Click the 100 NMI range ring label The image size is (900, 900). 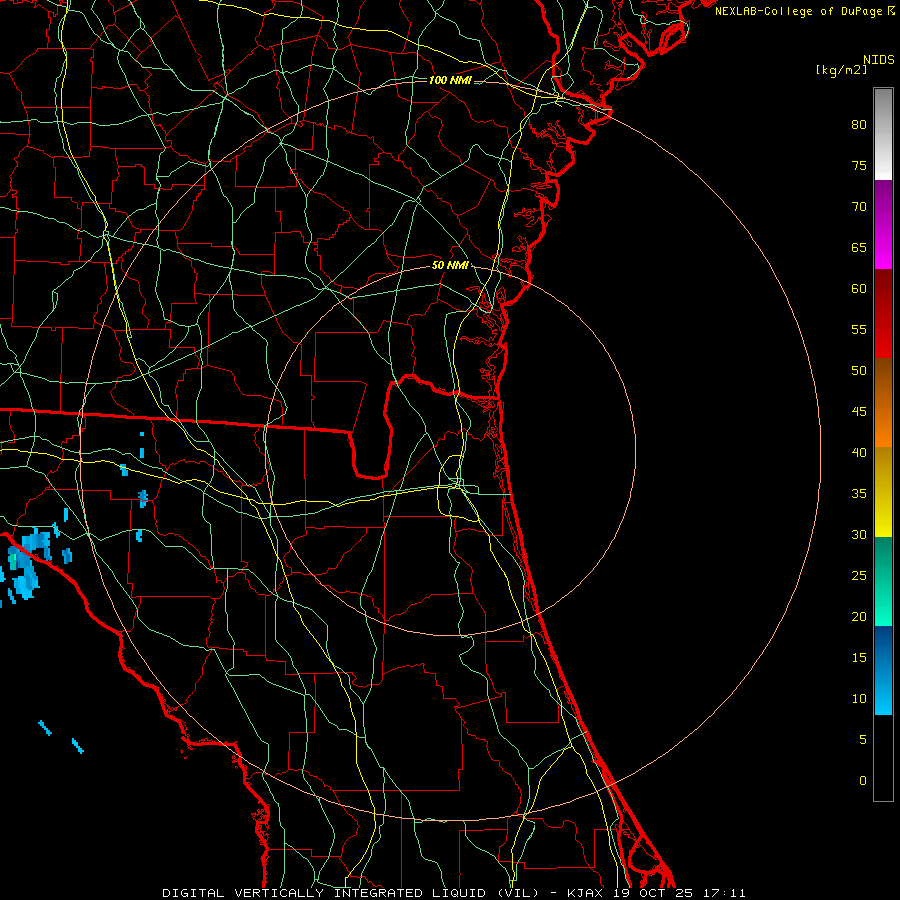(450, 80)
